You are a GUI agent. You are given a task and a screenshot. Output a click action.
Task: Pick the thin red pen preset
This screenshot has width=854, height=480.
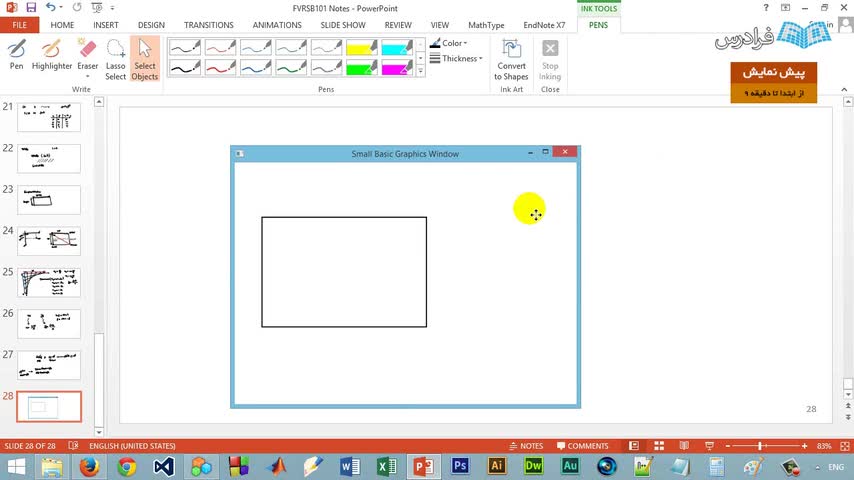[220, 47]
